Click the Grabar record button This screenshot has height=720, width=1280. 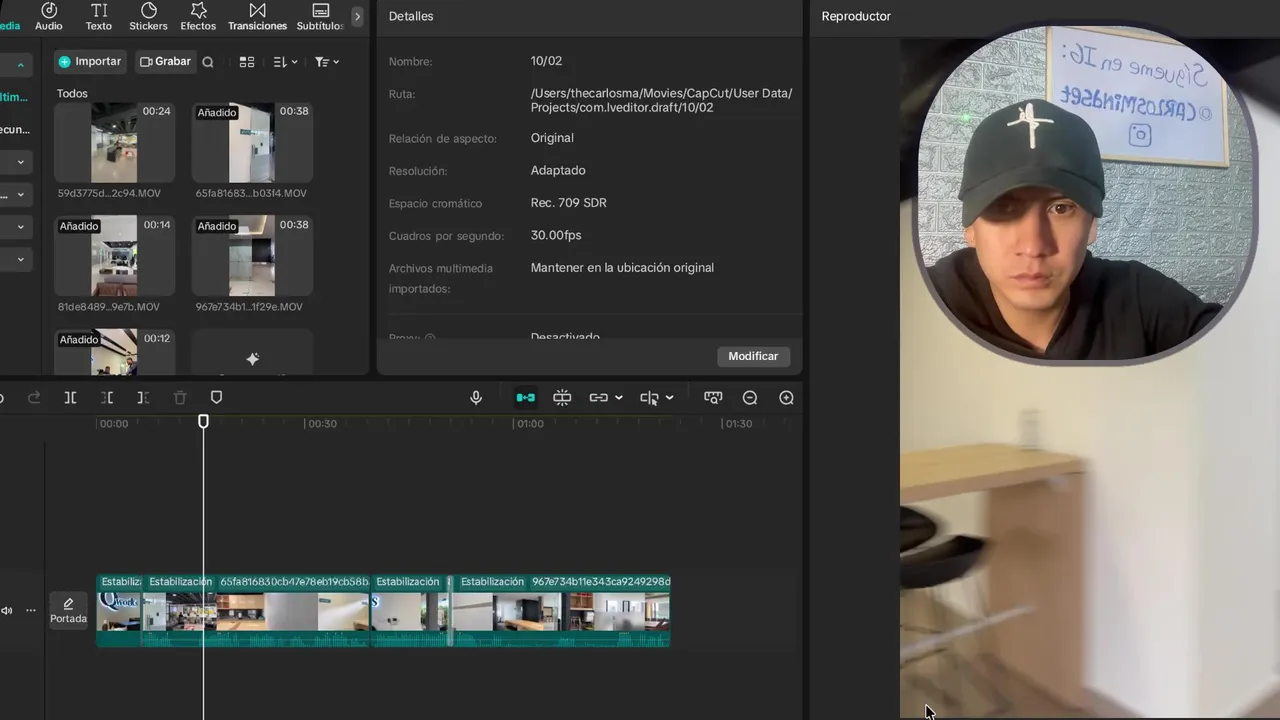[165, 62]
